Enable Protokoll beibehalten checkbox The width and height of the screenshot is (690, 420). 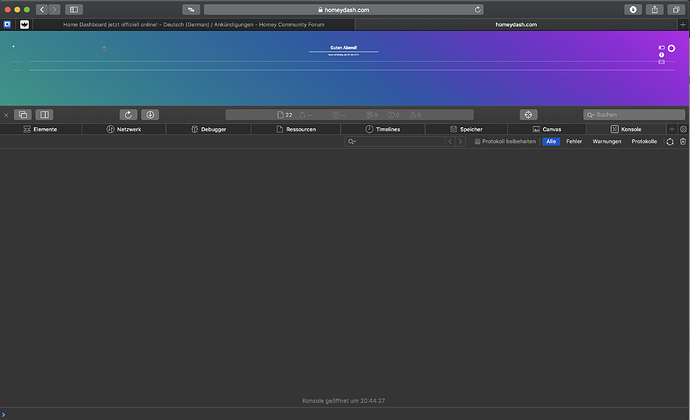(x=477, y=141)
